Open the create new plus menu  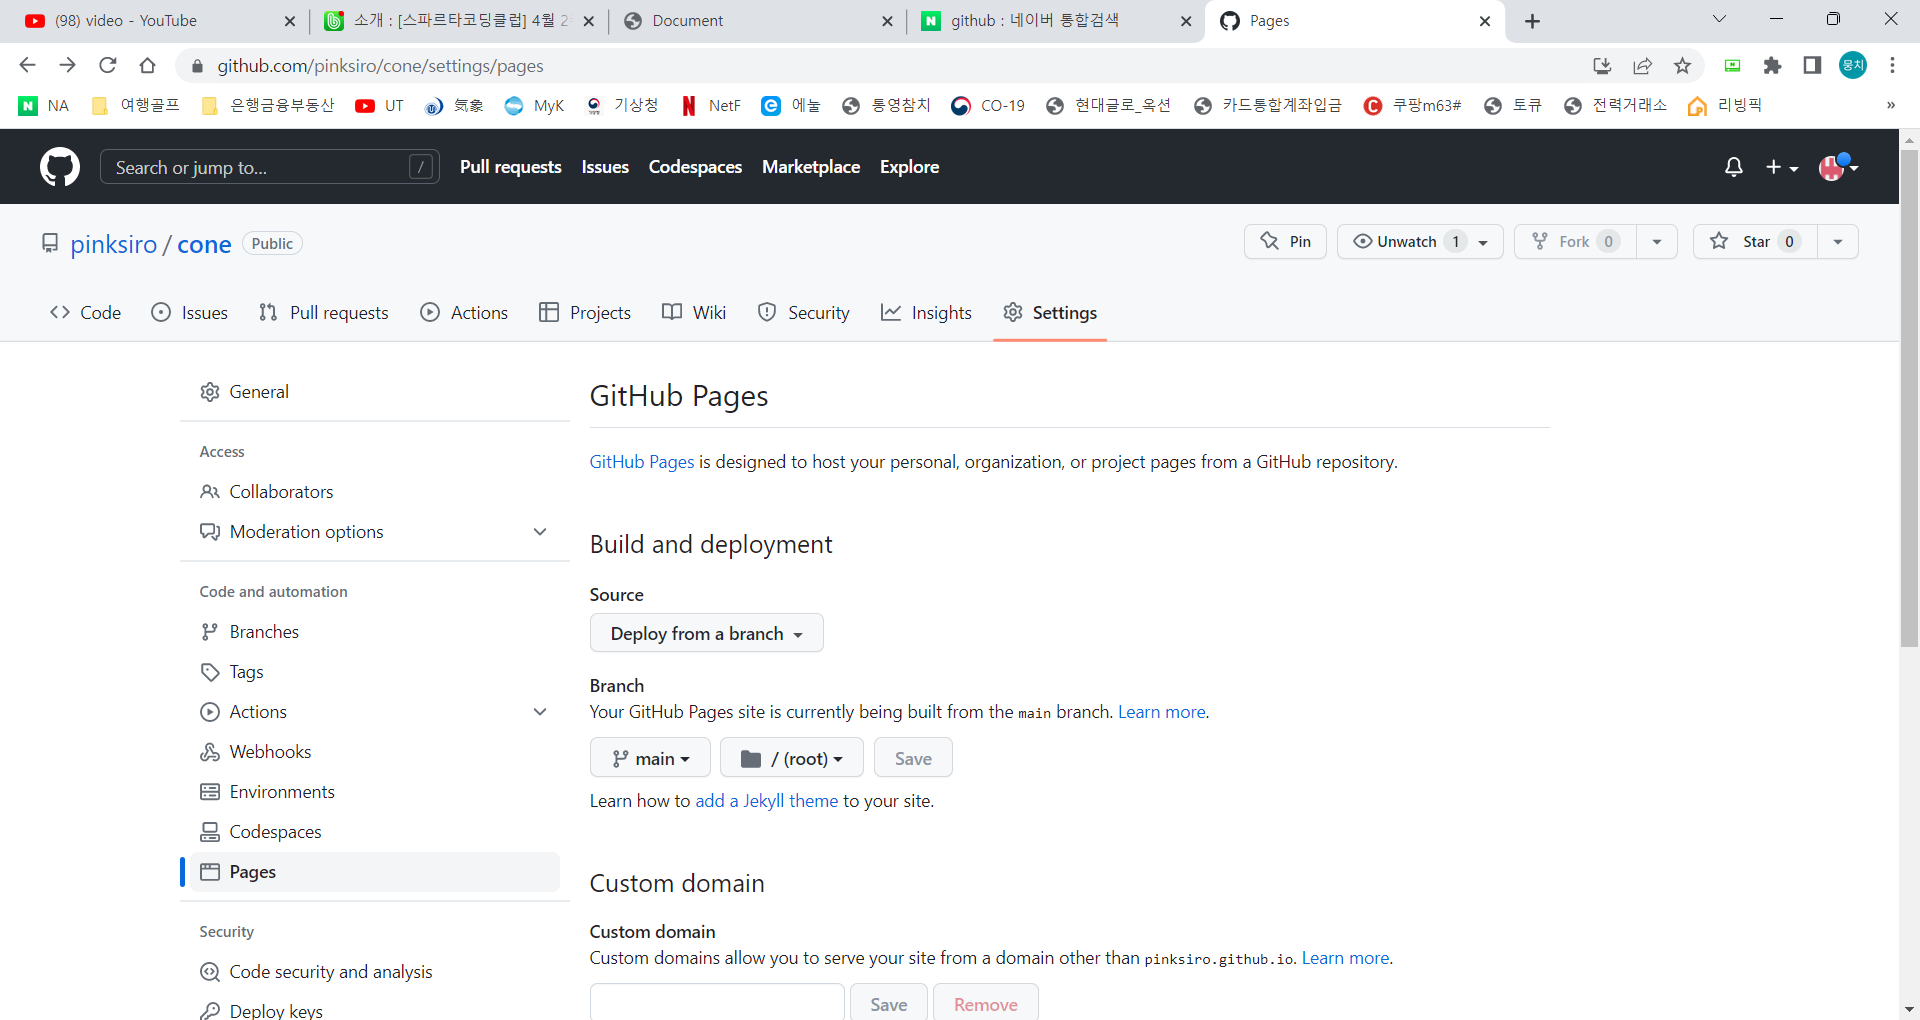point(1782,167)
